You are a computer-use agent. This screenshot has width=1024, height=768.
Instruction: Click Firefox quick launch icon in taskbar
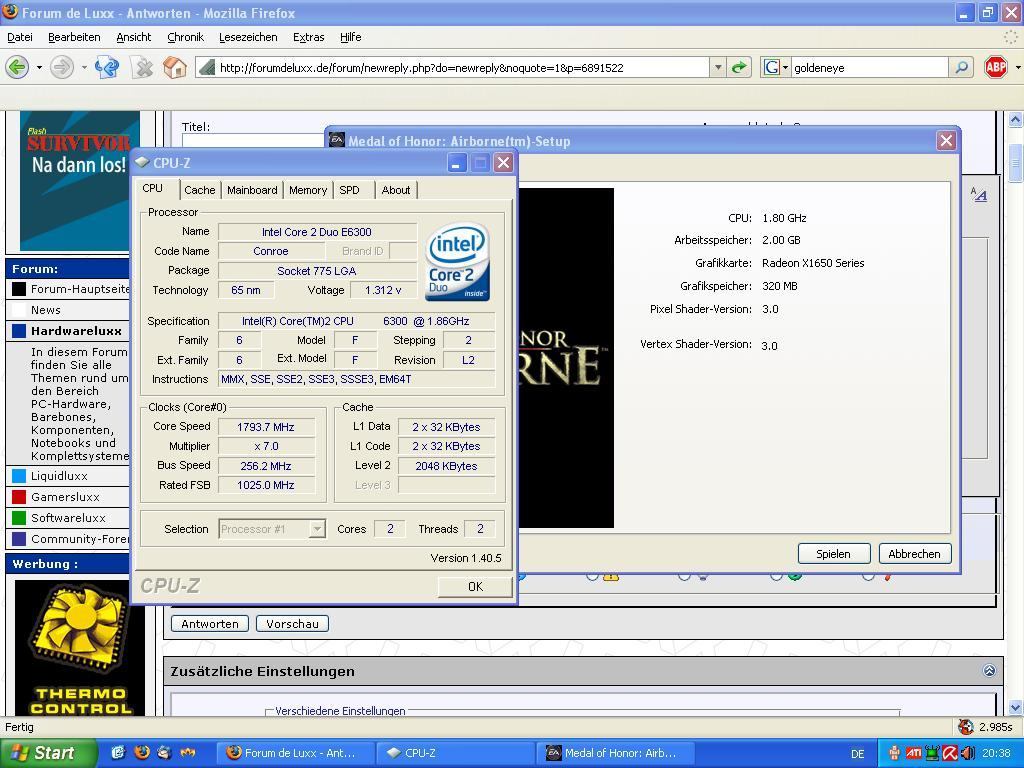coord(142,752)
